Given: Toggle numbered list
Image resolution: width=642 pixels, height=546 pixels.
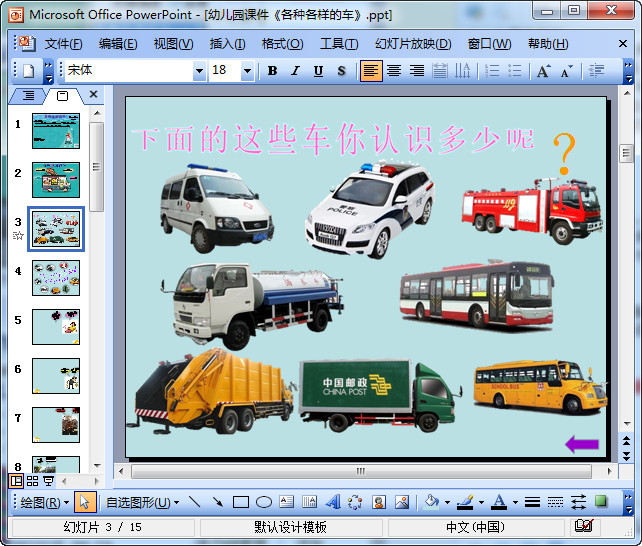Looking at the screenshot, I should [492, 71].
